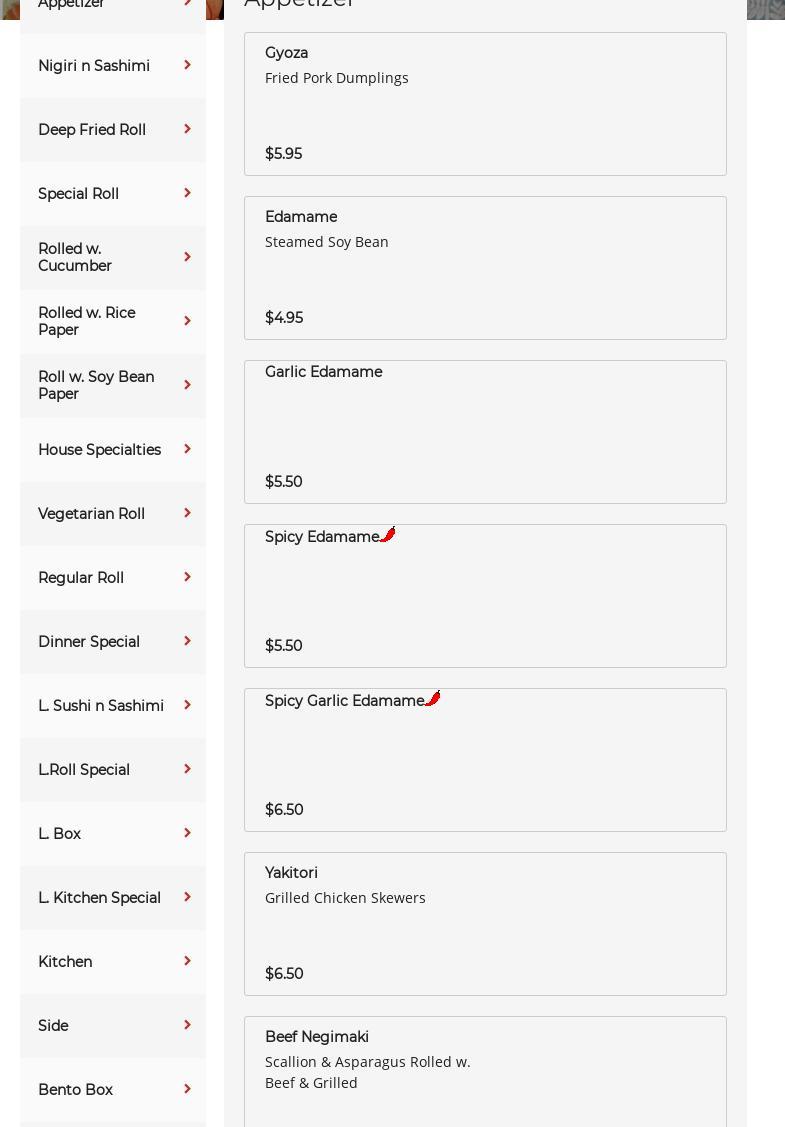This screenshot has height=1127, width=785.
Task: Click the arrow icon by Roll w. Soy Bean Paper
Action: pos(187,385)
